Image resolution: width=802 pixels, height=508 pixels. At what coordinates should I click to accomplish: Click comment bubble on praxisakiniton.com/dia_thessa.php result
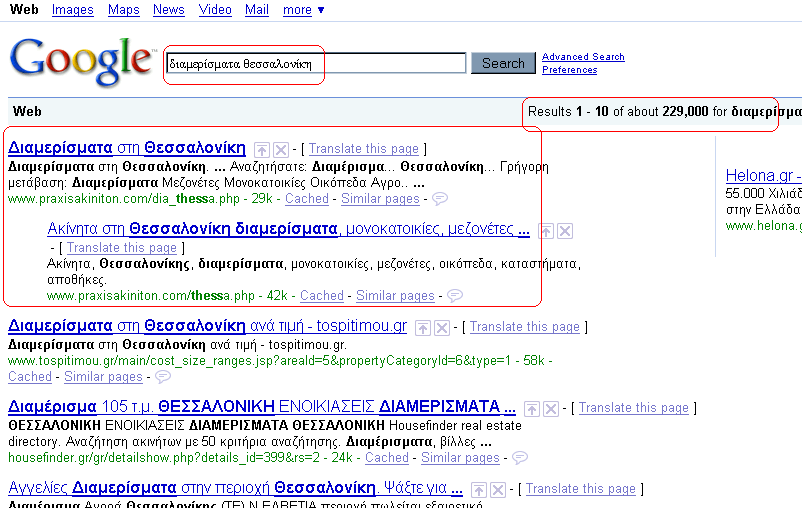click(x=440, y=199)
